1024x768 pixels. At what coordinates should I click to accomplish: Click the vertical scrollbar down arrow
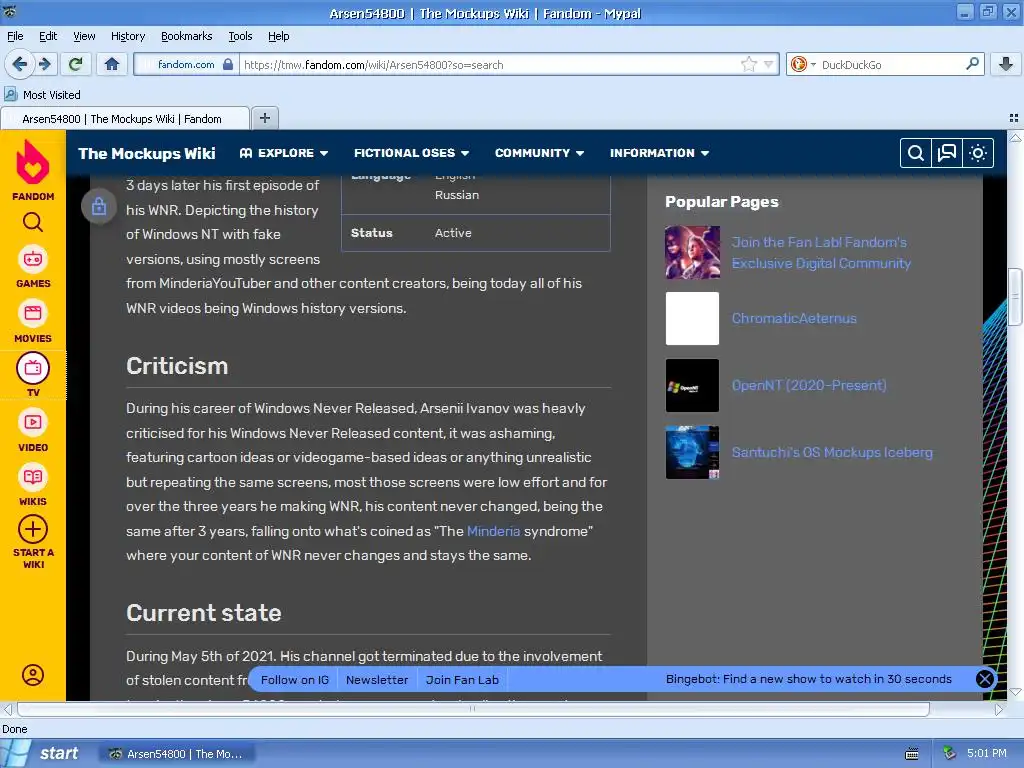1016,692
